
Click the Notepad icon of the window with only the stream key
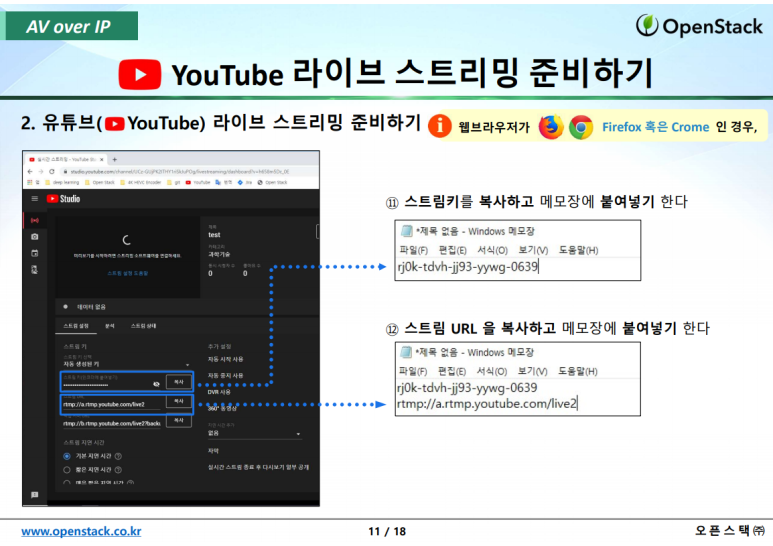click(x=407, y=231)
